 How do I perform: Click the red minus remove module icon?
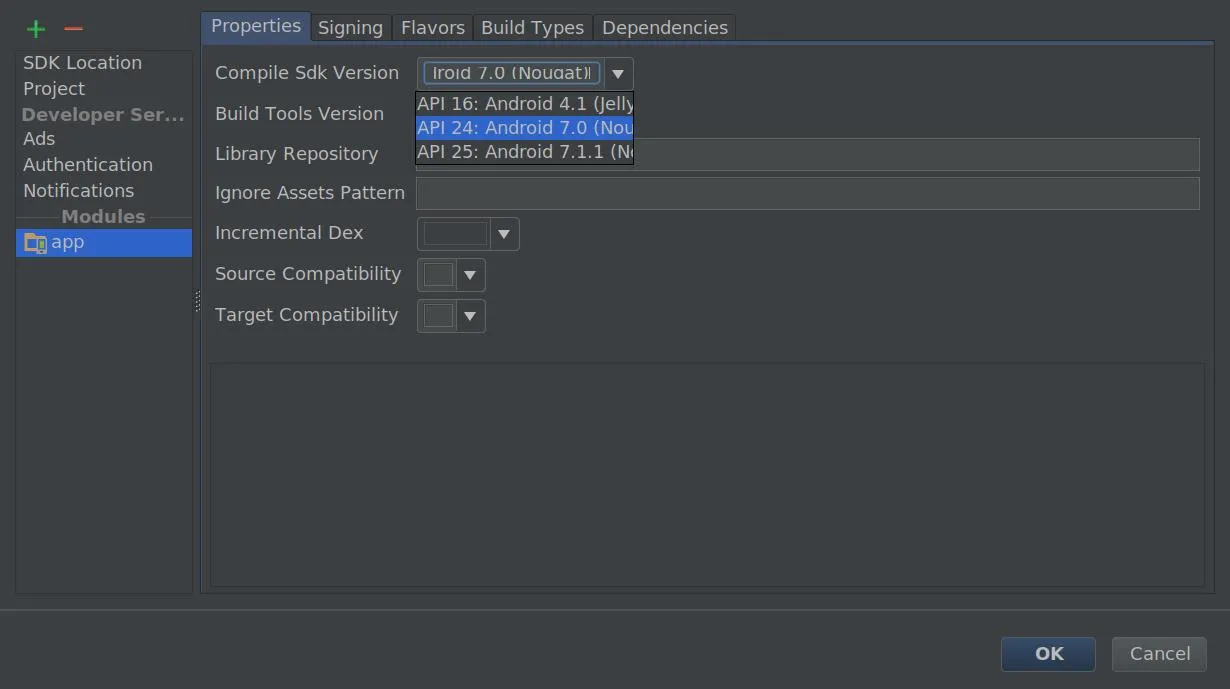73,29
